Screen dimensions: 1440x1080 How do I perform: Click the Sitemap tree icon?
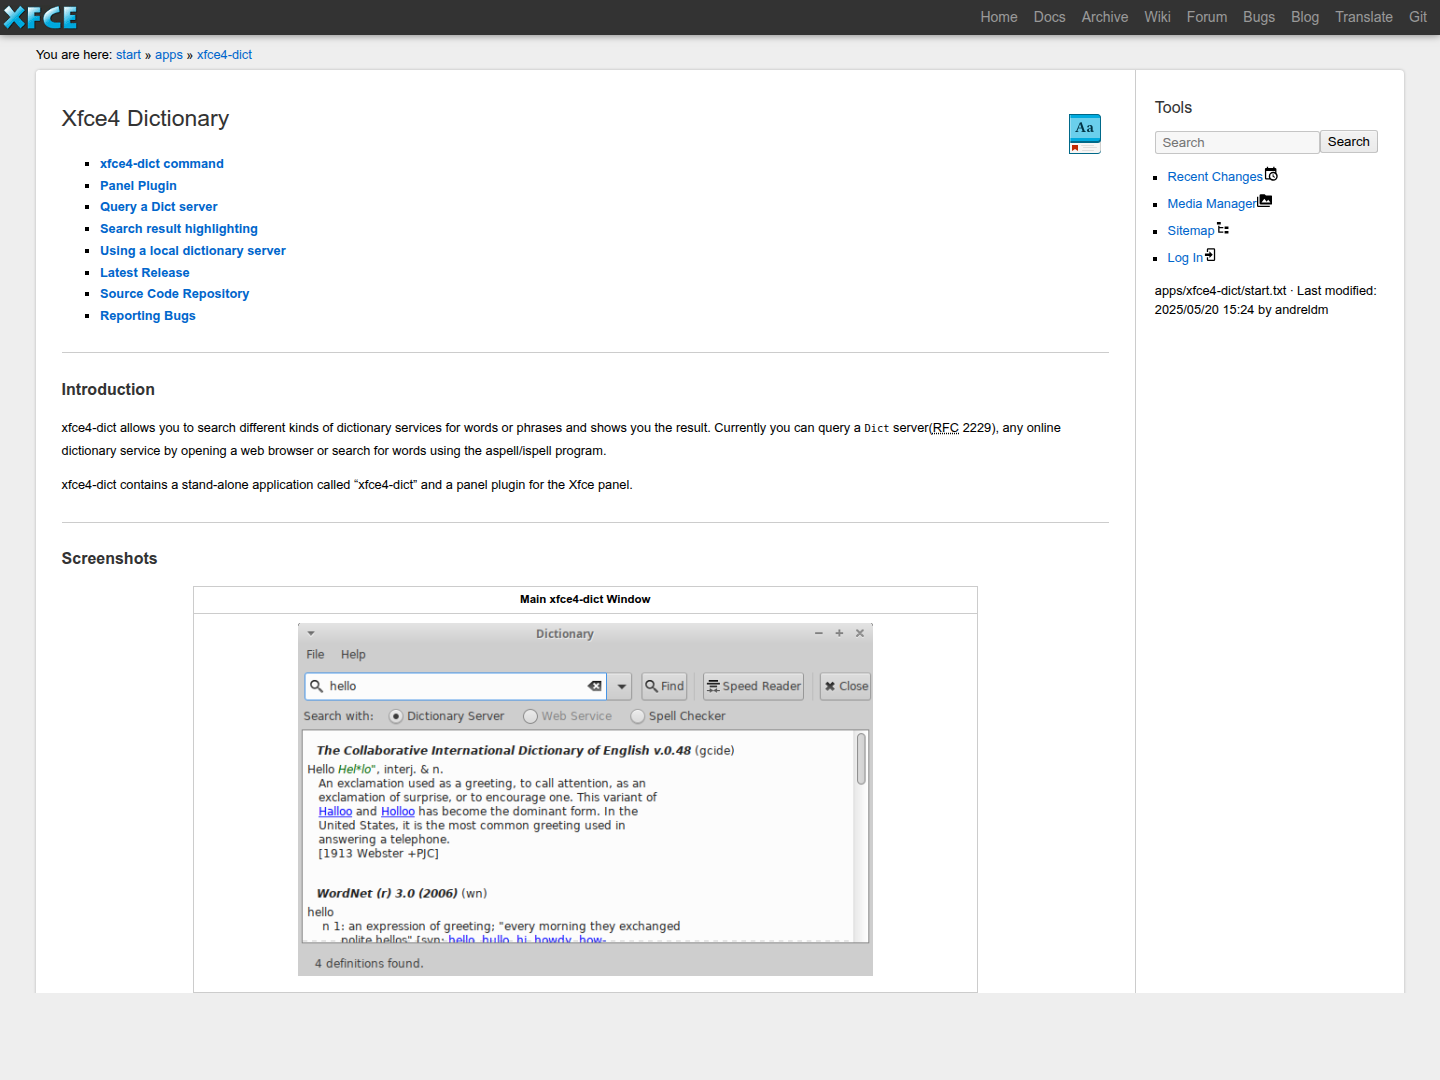click(1223, 229)
